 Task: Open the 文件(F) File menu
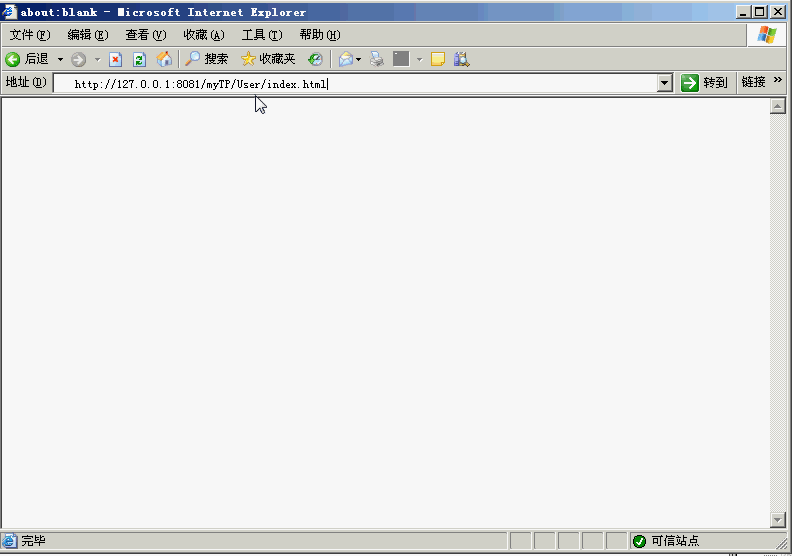pos(30,35)
